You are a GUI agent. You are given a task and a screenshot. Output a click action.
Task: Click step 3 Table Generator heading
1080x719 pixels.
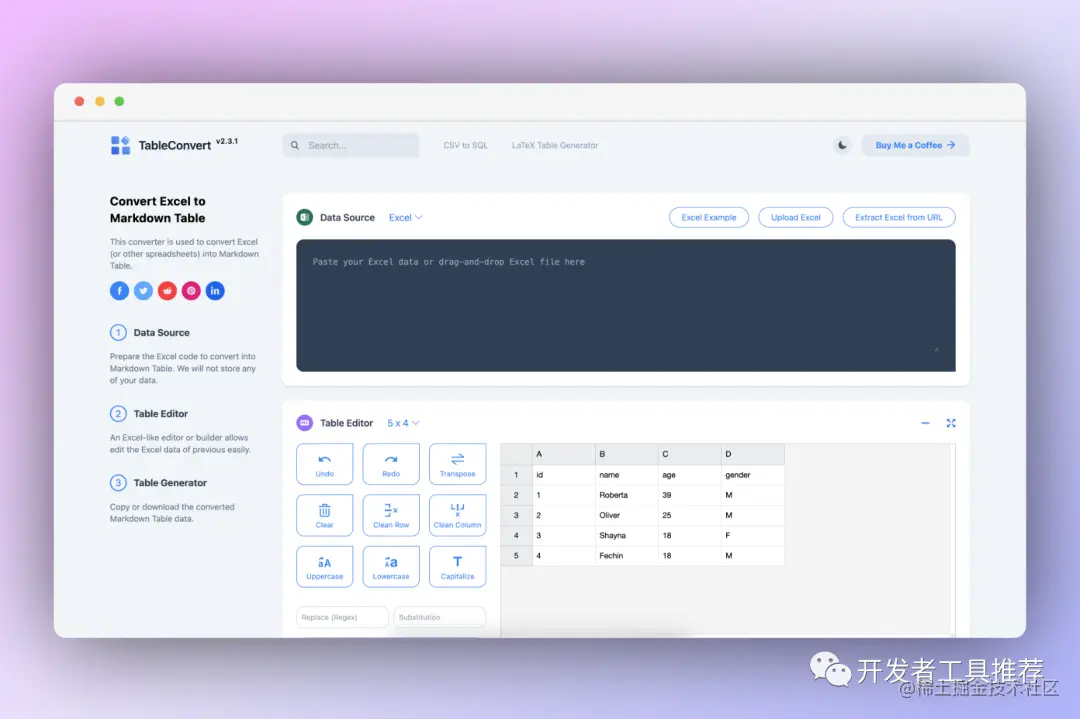pos(170,483)
